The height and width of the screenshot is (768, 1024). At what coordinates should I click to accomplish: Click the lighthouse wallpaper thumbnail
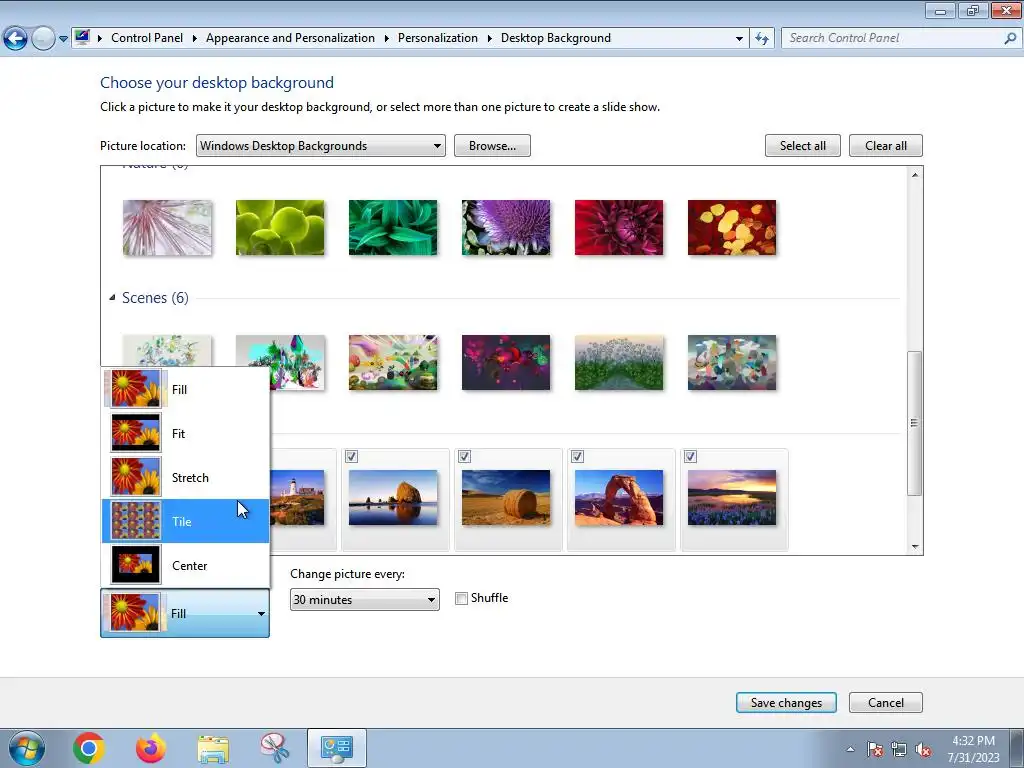(x=297, y=498)
